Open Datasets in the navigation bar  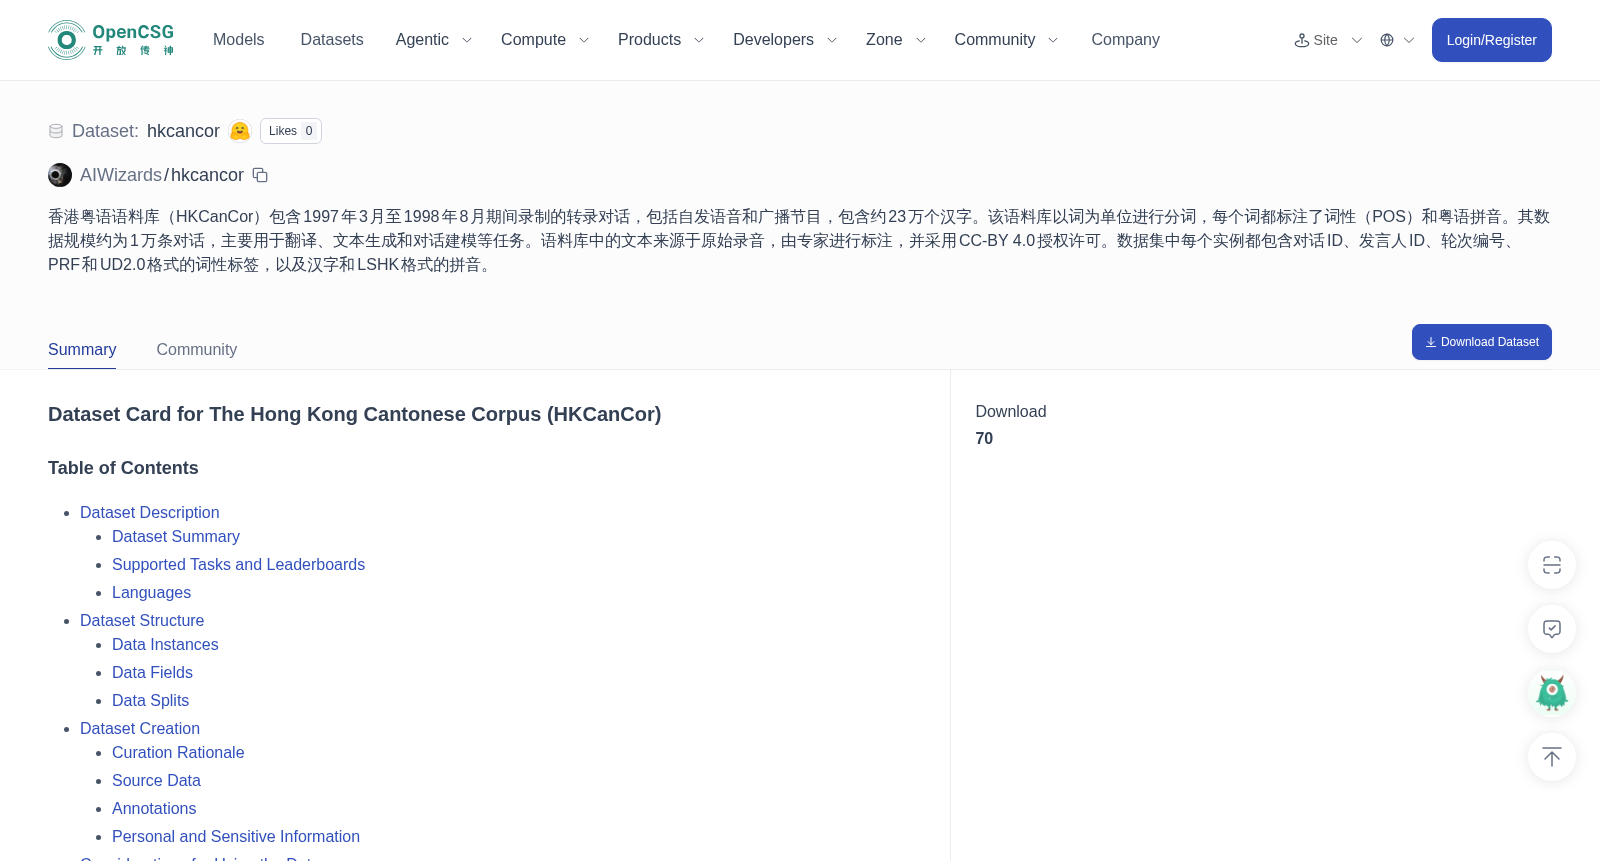point(332,40)
